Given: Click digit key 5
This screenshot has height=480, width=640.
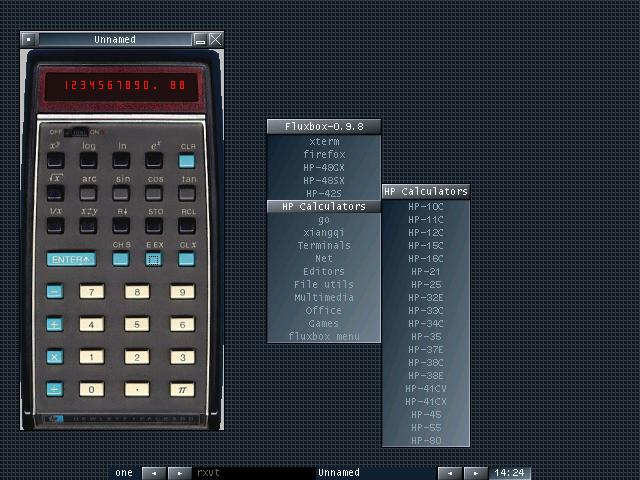Looking at the screenshot, I should click(x=137, y=324).
